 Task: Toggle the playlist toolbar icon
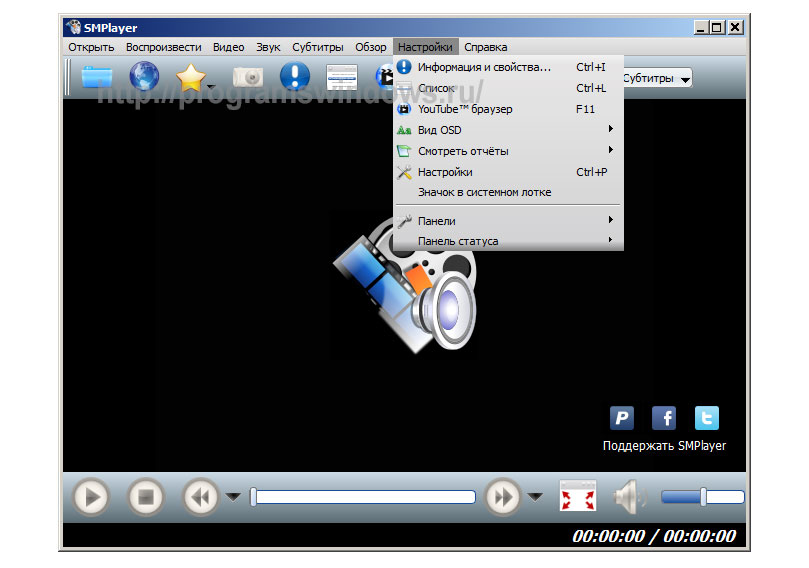342,77
